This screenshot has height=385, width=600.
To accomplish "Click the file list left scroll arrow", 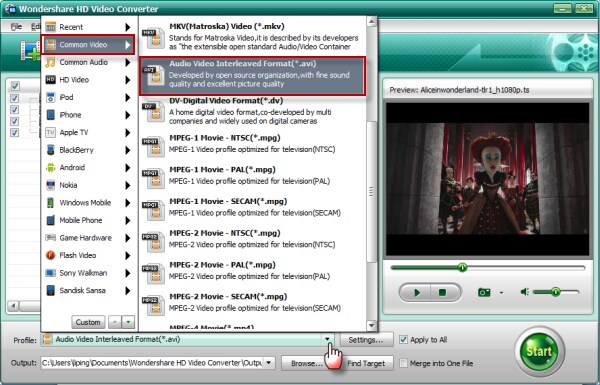I will point(14,306).
